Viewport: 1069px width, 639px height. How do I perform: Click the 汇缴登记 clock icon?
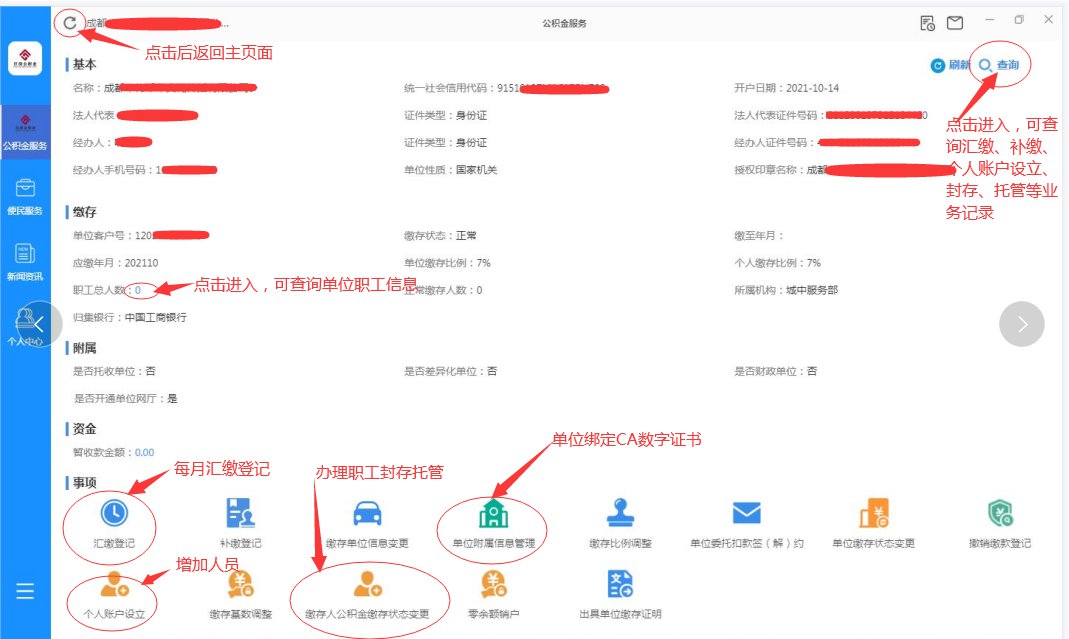113,513
